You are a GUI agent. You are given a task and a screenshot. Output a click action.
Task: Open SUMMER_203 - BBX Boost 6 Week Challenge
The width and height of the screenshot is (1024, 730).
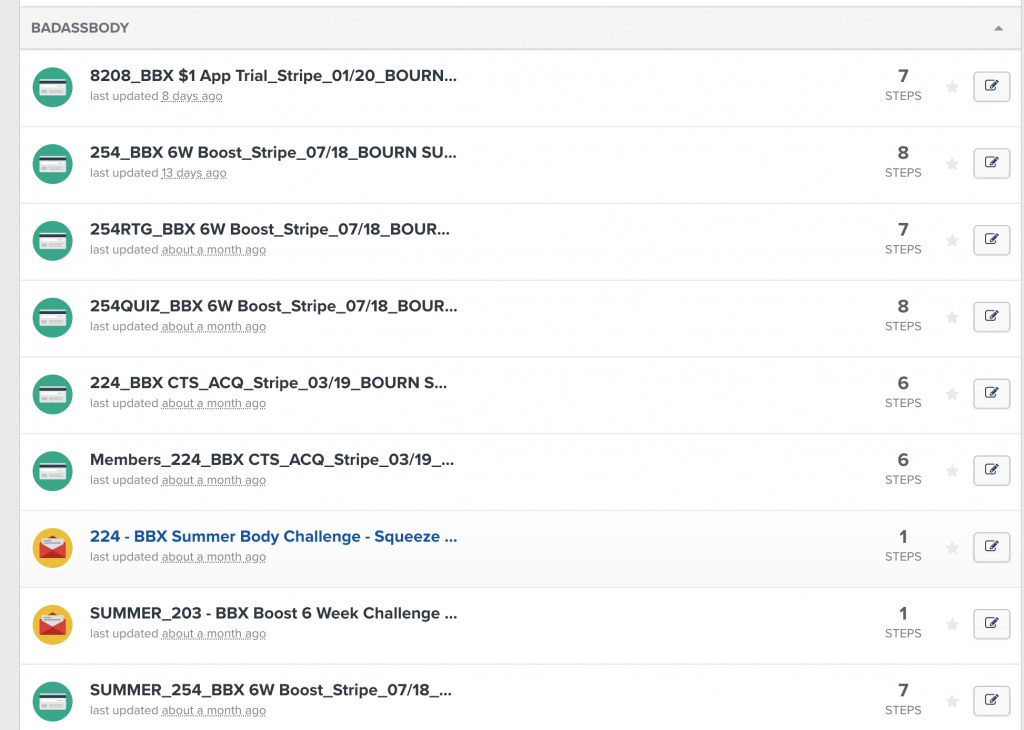pyautogui.click(x=274, y=614)
